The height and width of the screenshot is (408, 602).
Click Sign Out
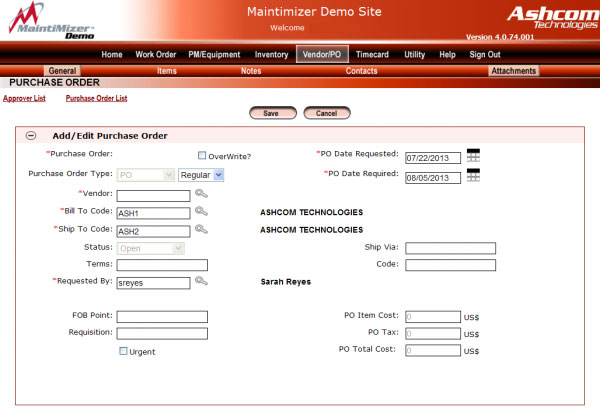485,55
